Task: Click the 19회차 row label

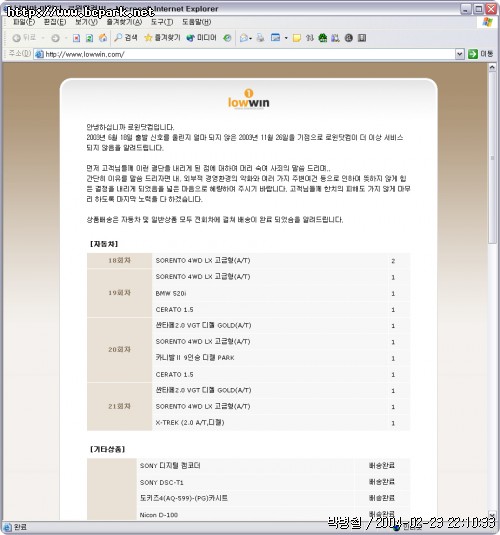Action: pyautogui.click(x=119, y=293)
